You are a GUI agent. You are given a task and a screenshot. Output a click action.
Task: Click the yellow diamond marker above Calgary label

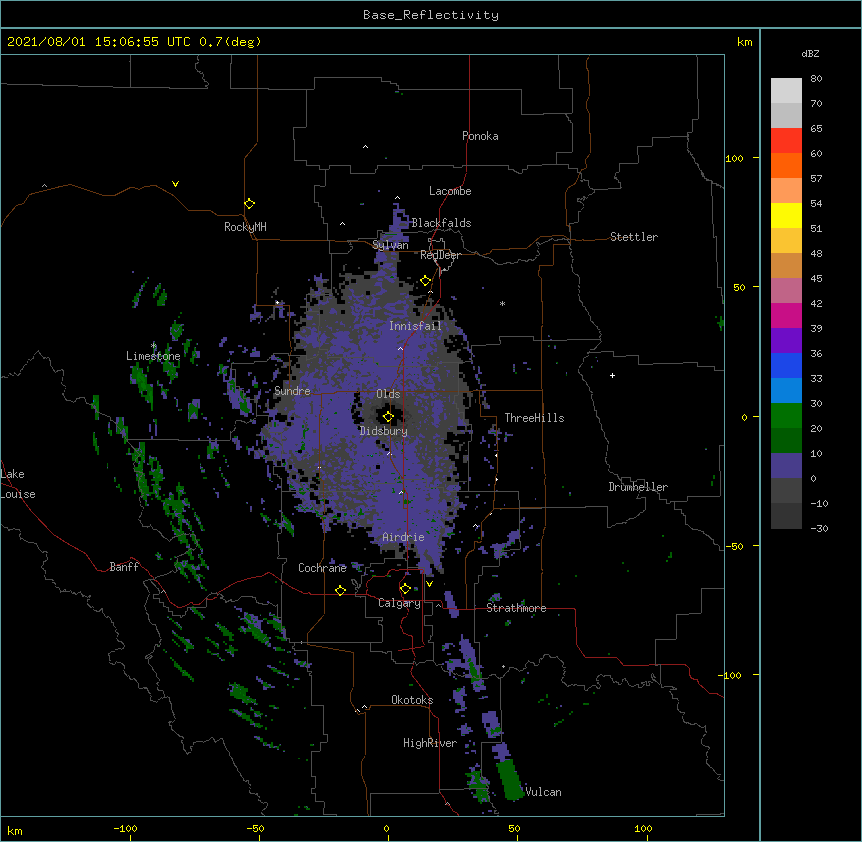[x=405, y=589]
